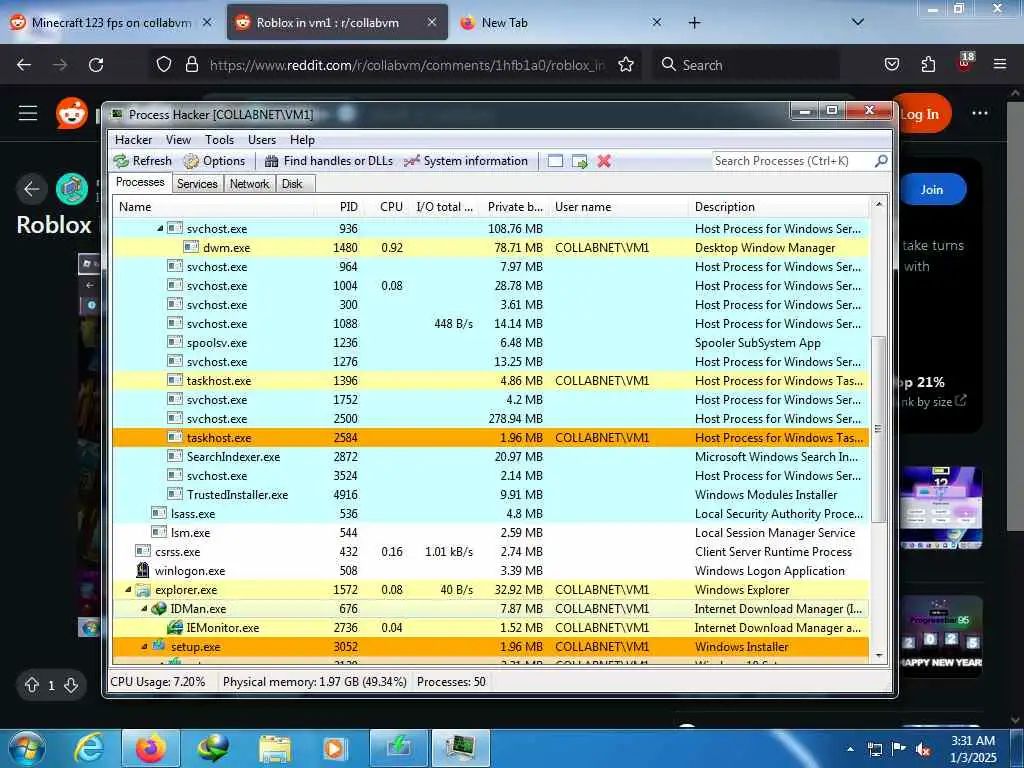Click the red X terminate icon
Image resolution: width=1024 pixels, height=768 pixels.
(604, 161)
